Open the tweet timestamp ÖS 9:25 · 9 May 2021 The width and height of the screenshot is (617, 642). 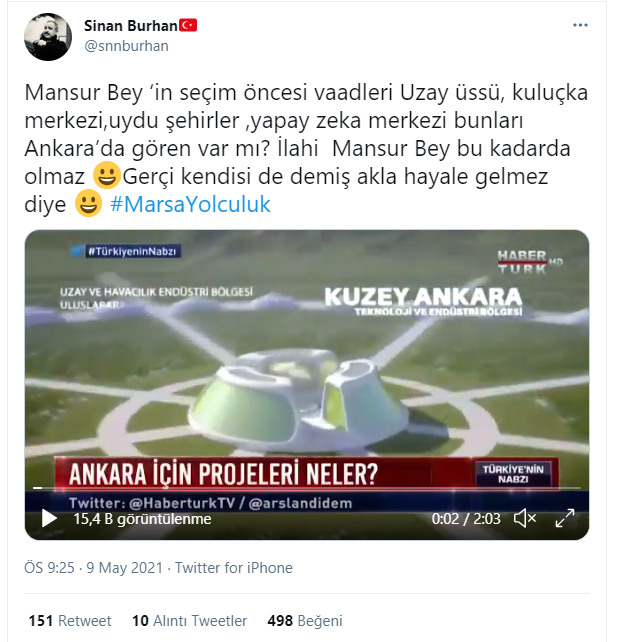pyautogui.click(x=93, y=568)
